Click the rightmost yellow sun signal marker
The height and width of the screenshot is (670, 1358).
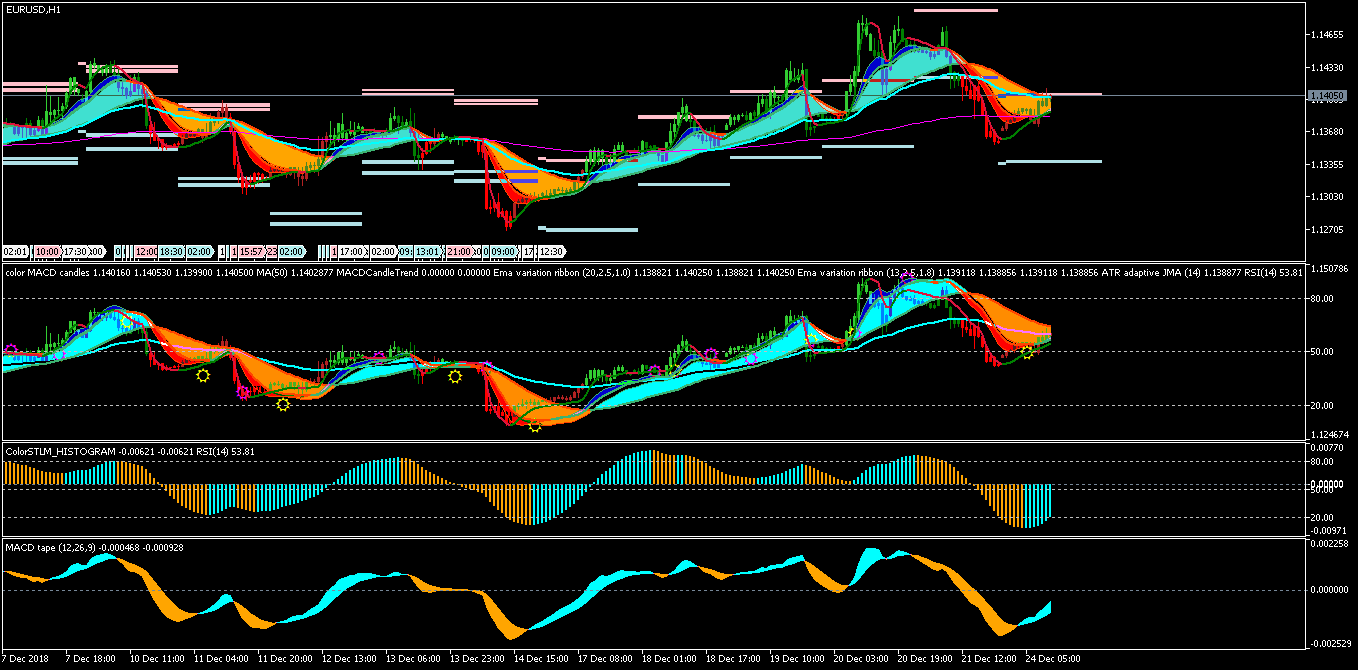click(1028, 353)
